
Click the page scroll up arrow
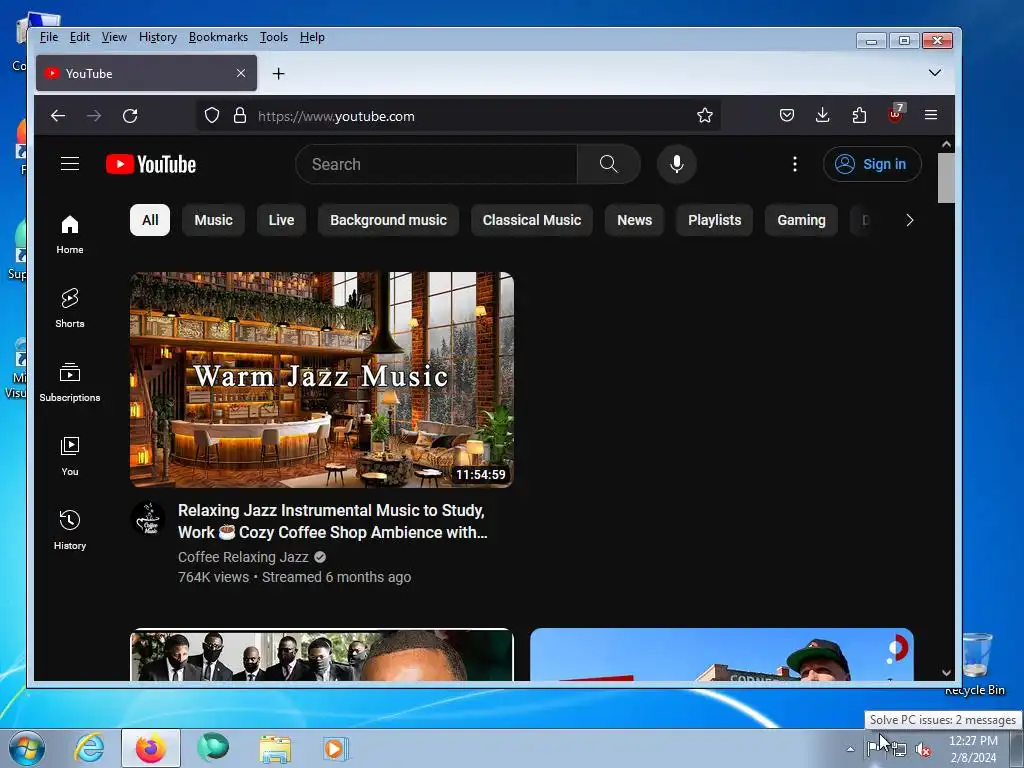(x=946, y=144)
